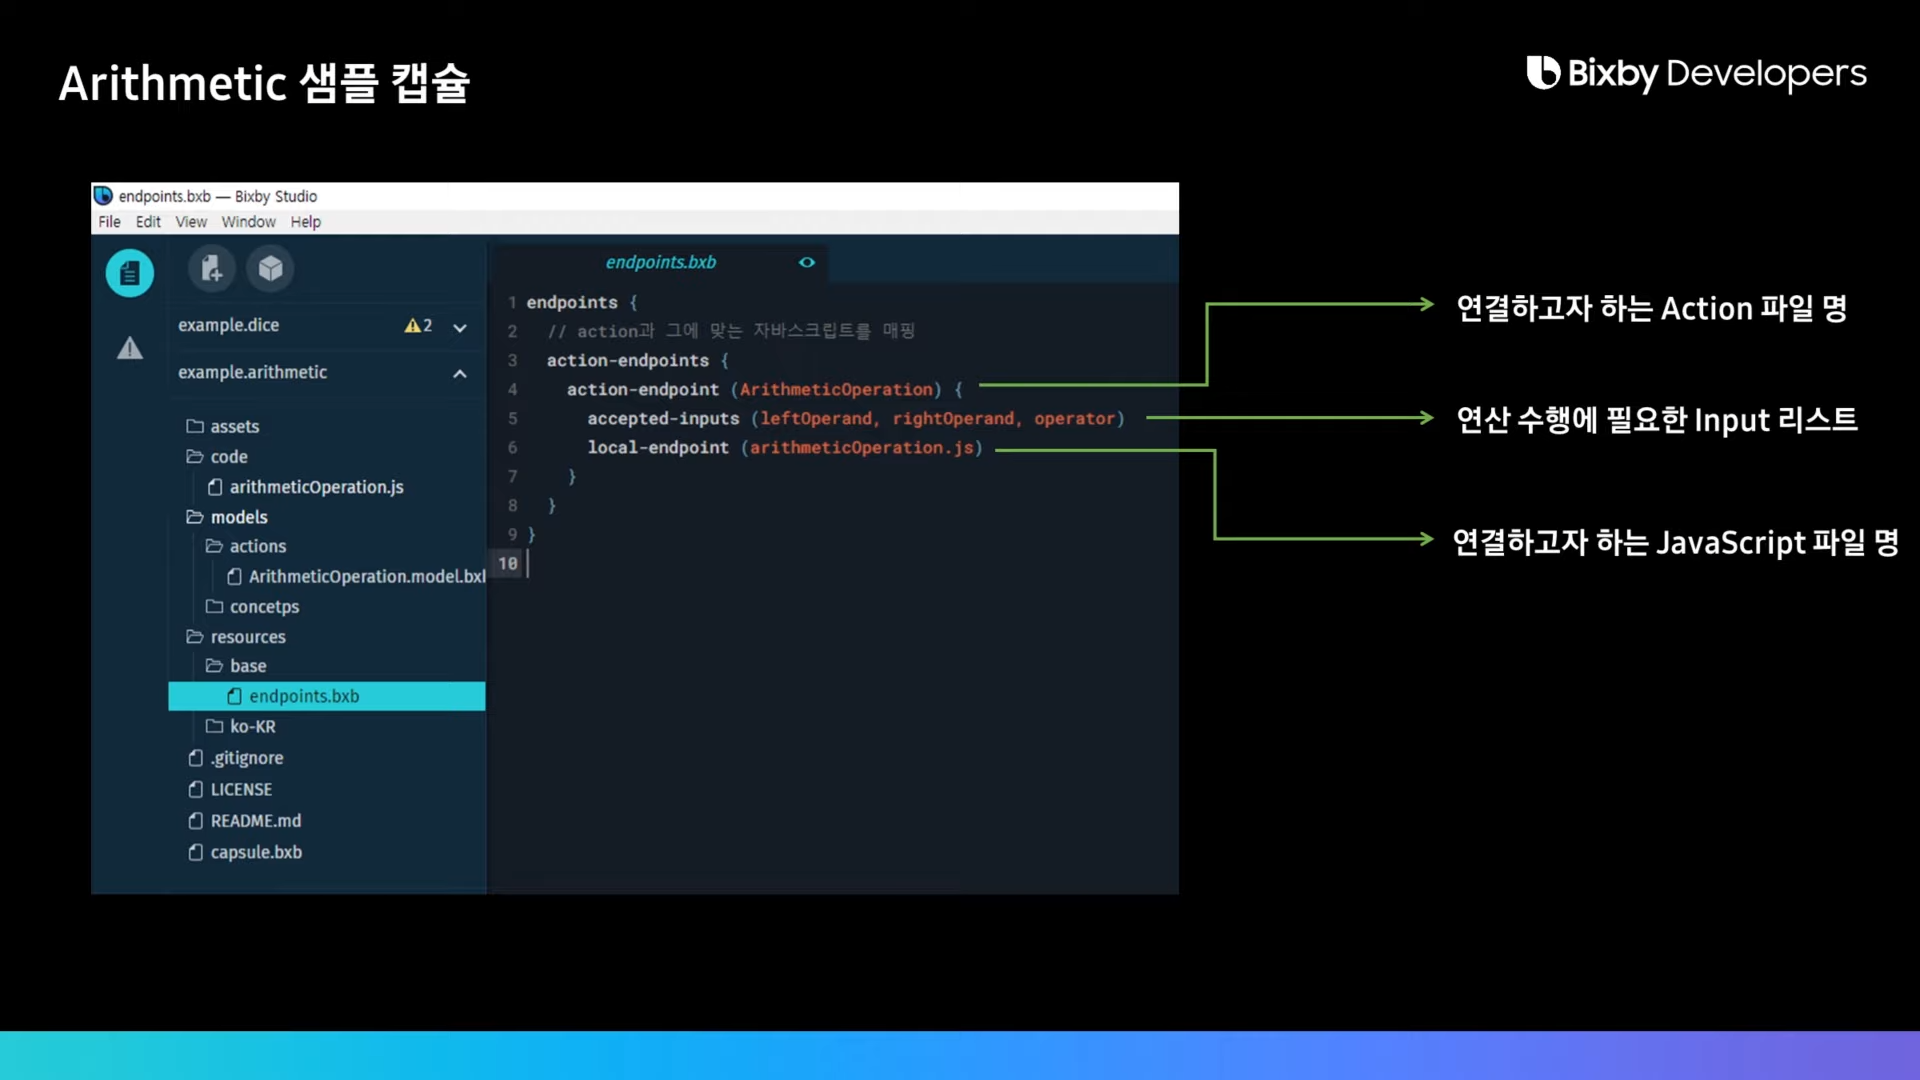Open the Files view sidebar icon

(x=130, y=273)
